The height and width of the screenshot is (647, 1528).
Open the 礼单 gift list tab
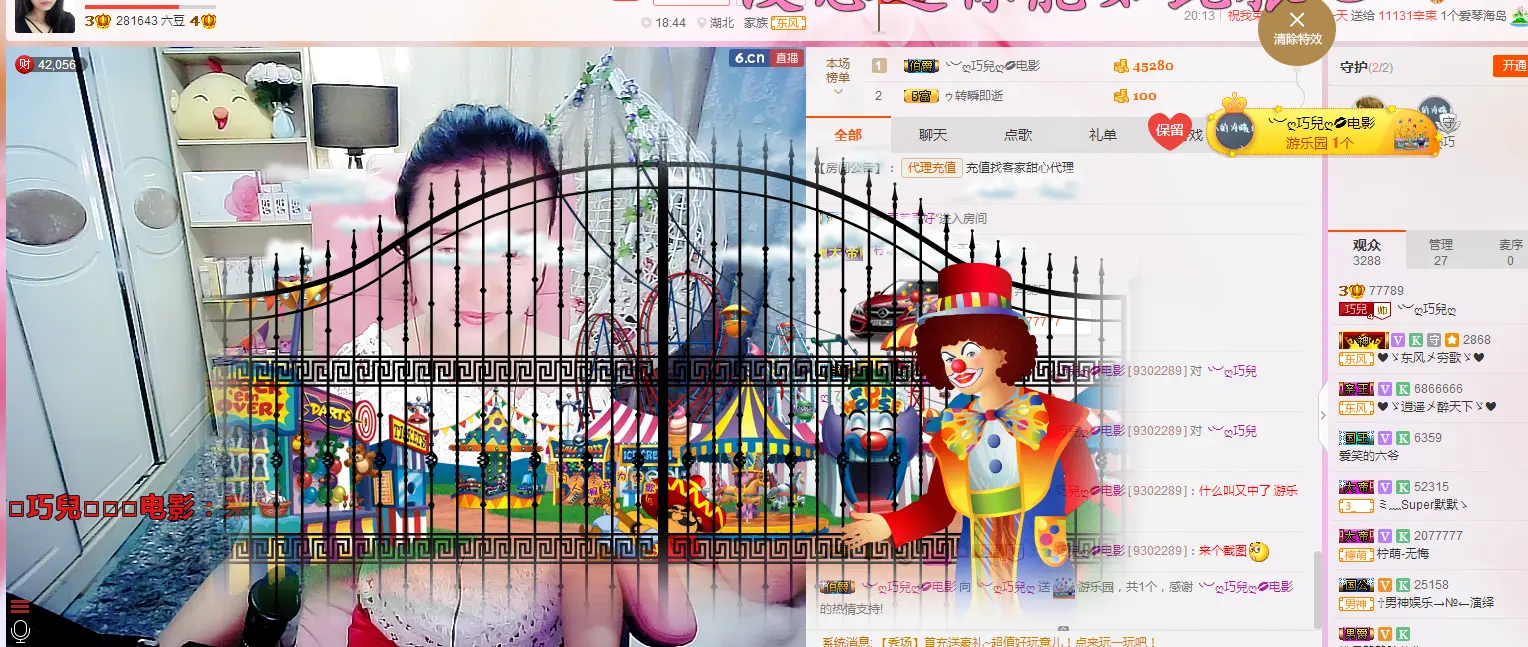click(1103, 135)
